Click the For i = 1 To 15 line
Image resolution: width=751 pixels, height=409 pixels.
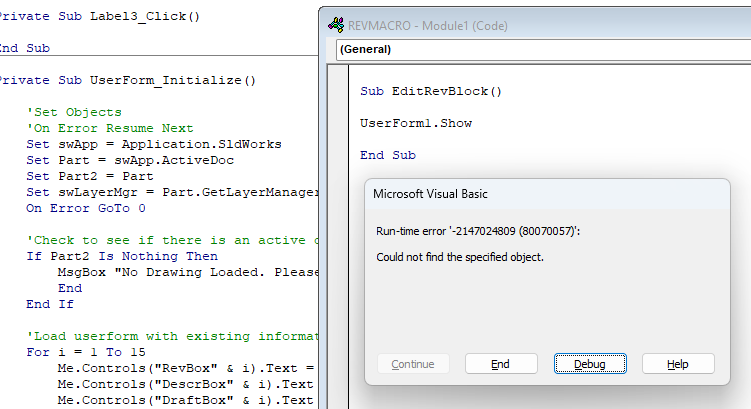click(89, 352)
